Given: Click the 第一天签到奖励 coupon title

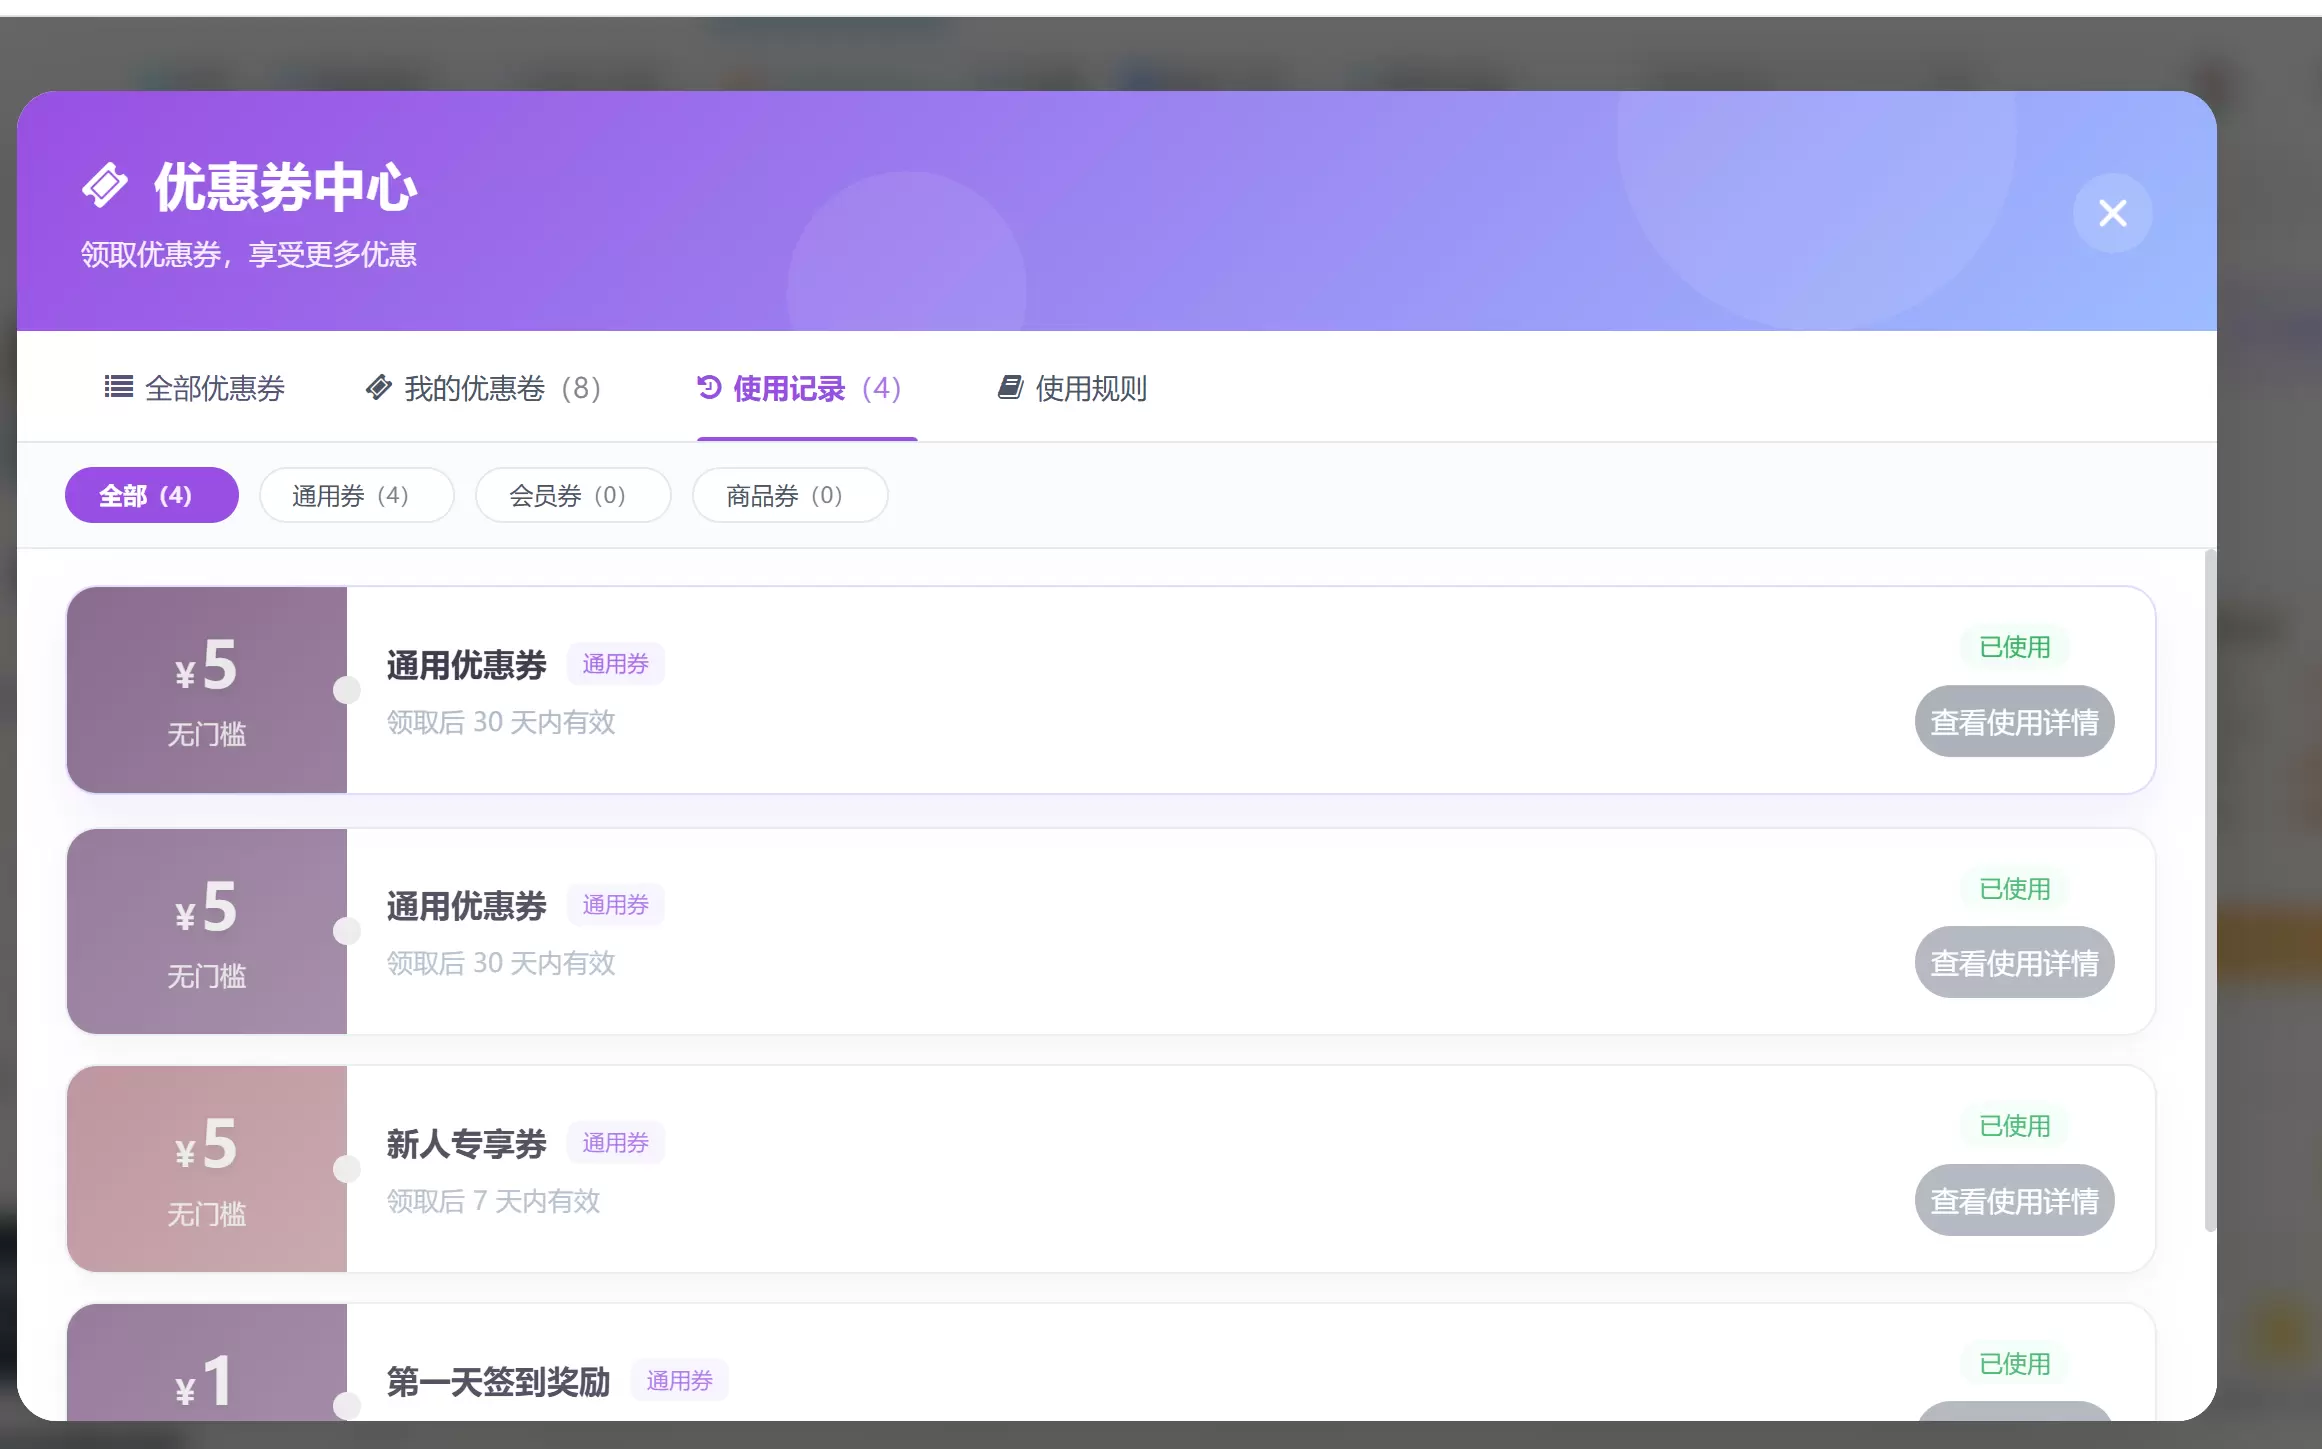Looking at the screenshot, I should click(x=498, y=1381).
